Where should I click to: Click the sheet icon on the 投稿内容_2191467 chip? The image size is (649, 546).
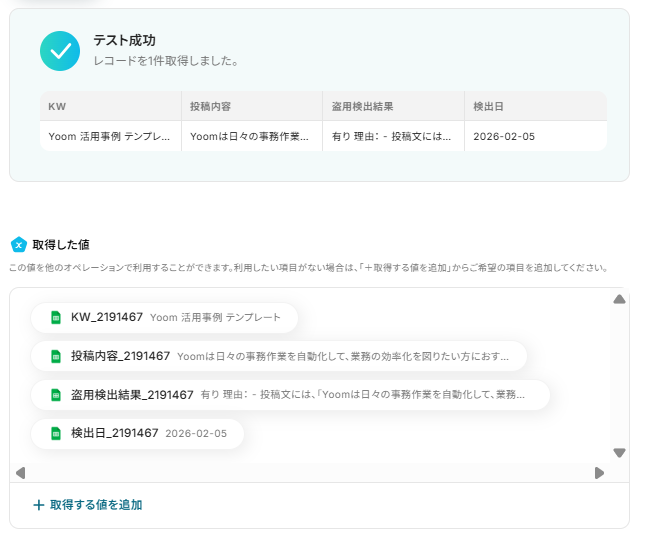point(55,356)
